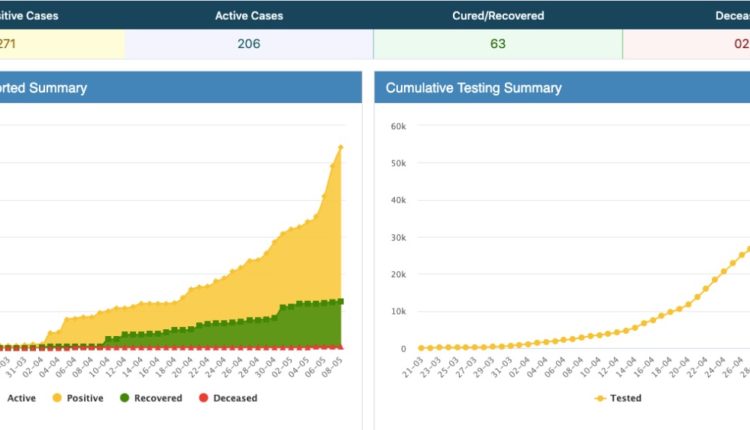Click the 02 deceased count
This screenshot has height=430, width=750.
741,44
